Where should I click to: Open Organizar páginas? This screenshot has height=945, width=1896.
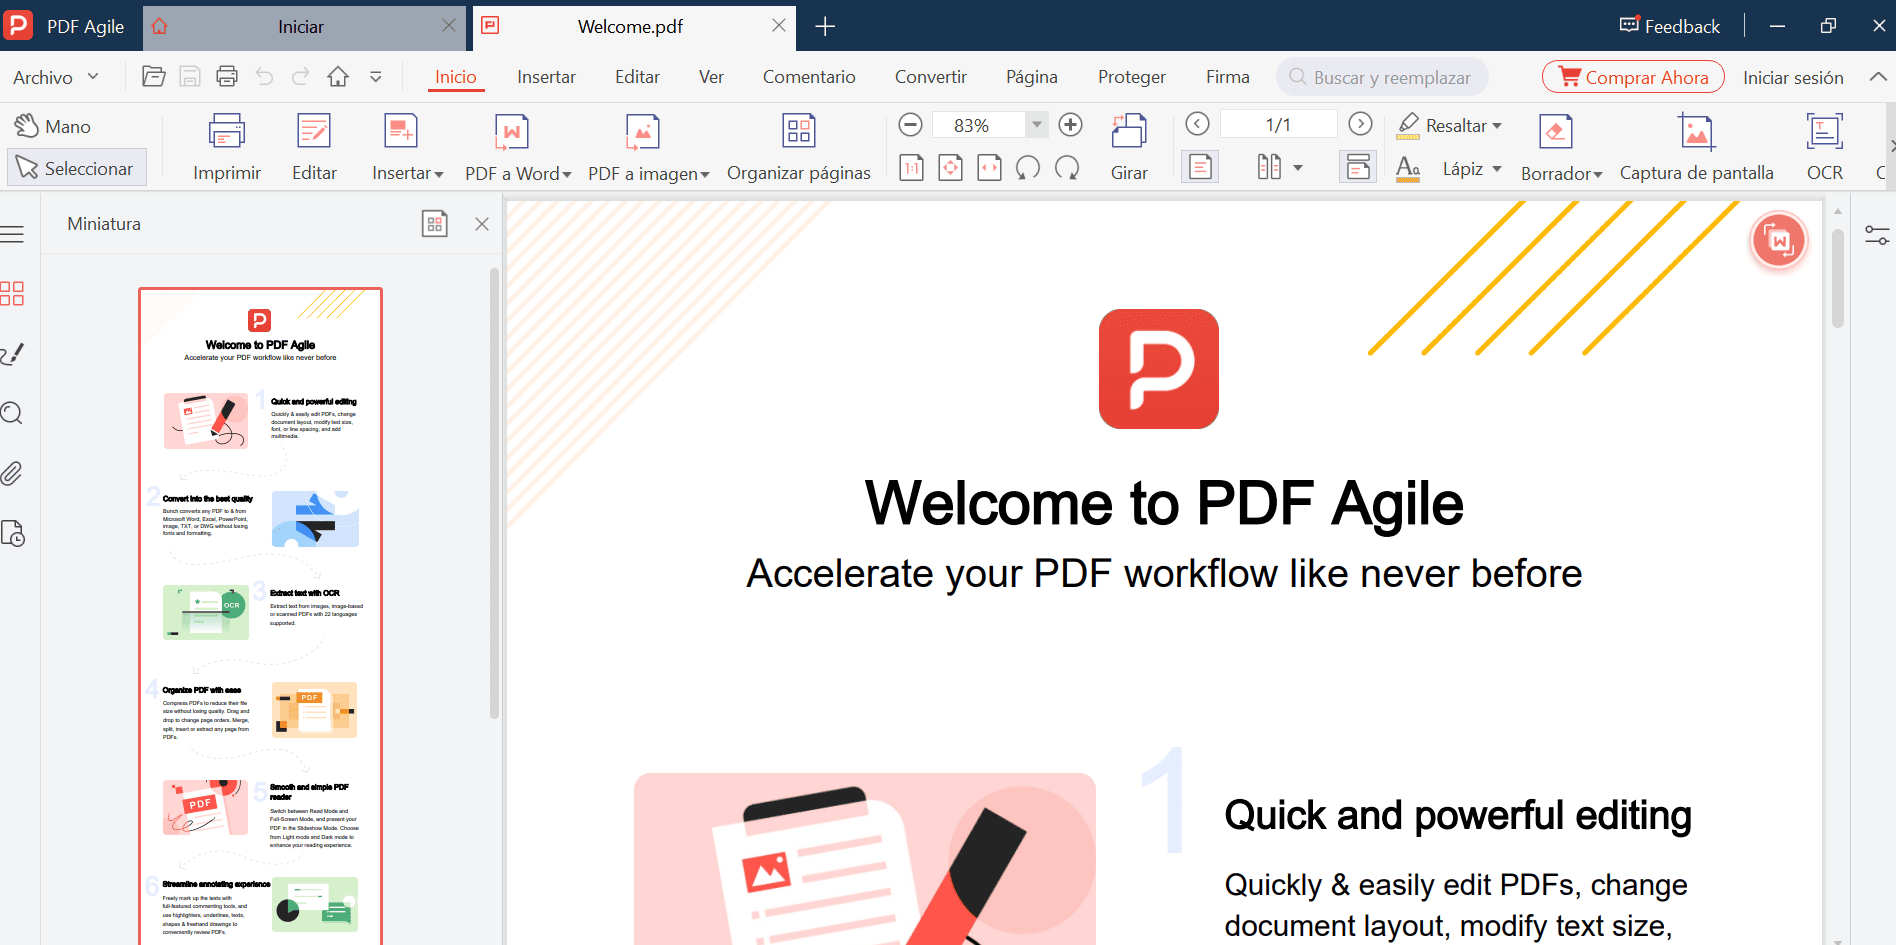[x=798, y=145]
